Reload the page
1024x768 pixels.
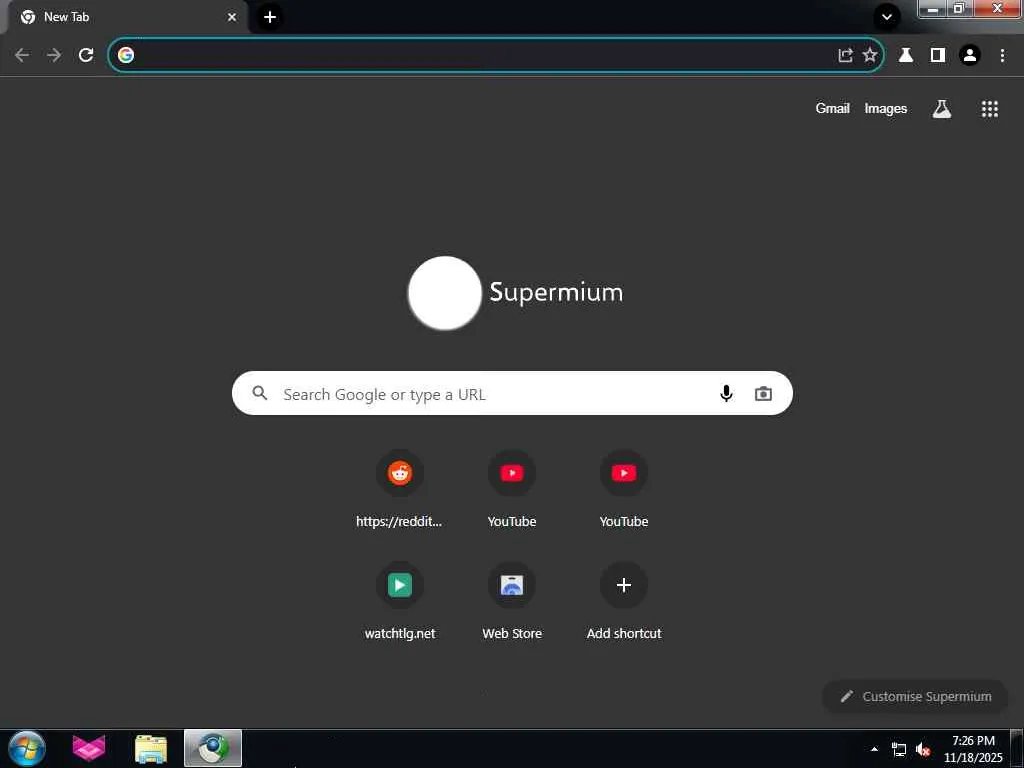[x=86, y=55]
